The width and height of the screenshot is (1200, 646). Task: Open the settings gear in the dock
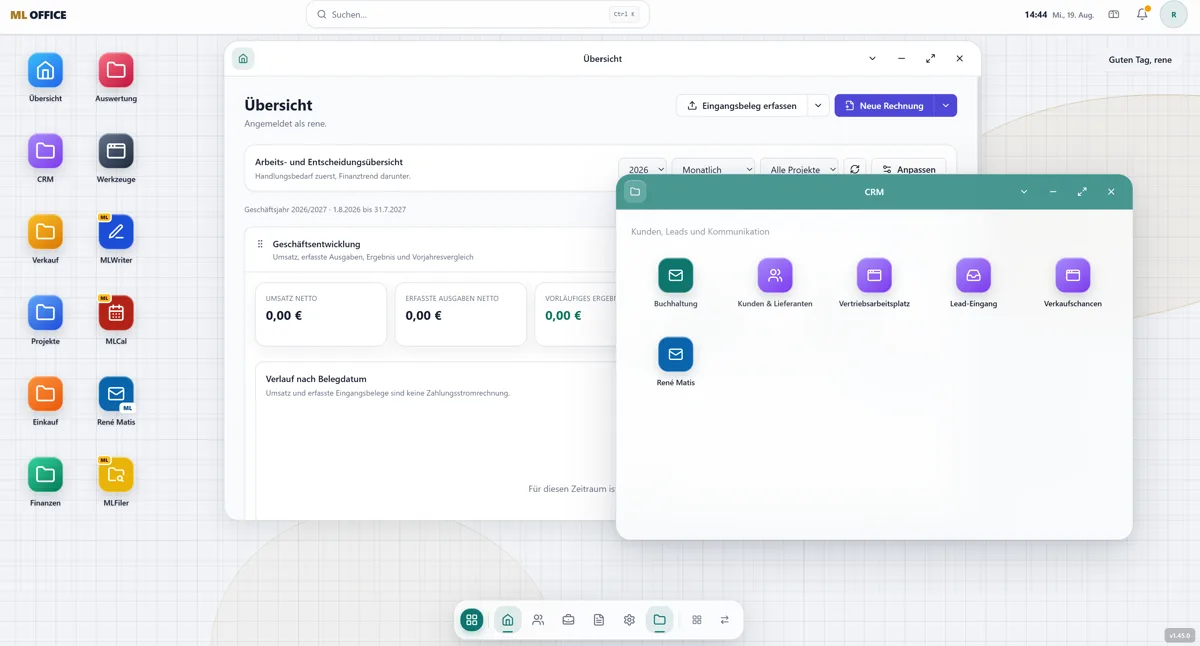629,620
